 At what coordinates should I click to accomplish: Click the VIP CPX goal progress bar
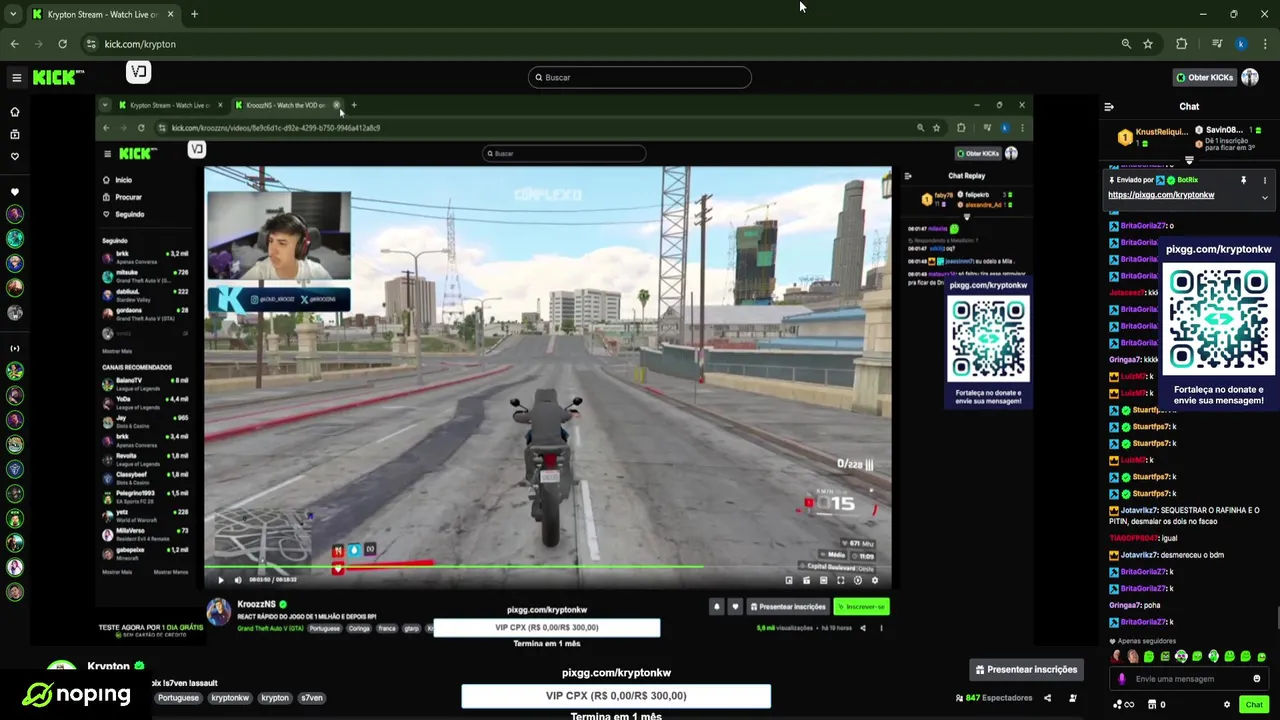(x=616, y=696)
